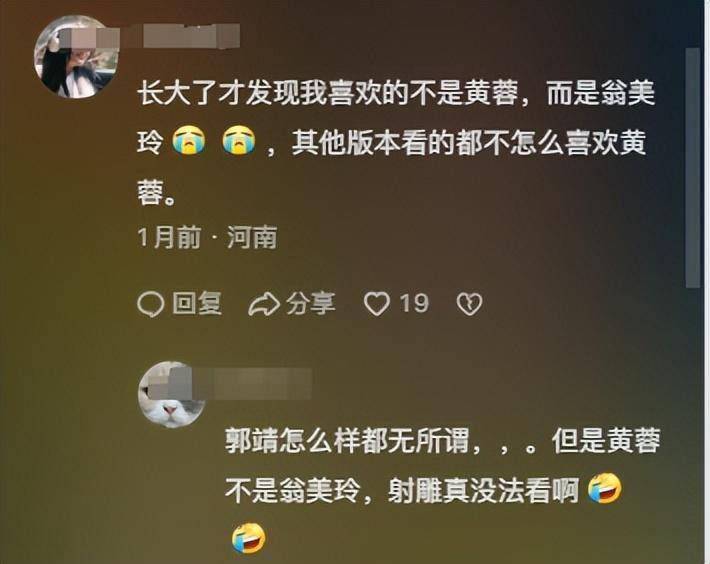Viewport: 710px width, 564px height.
Task: Like the comment with the heart icon
Action: pos(377,304)
